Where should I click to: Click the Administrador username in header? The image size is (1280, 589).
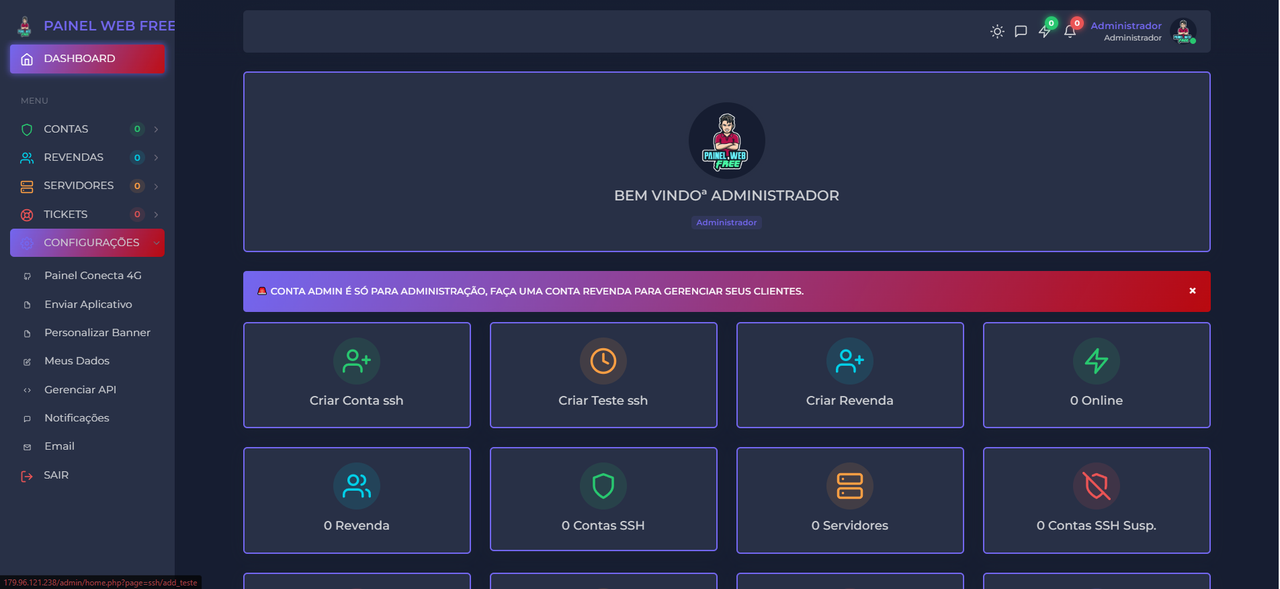click(x=1126, y=26)
